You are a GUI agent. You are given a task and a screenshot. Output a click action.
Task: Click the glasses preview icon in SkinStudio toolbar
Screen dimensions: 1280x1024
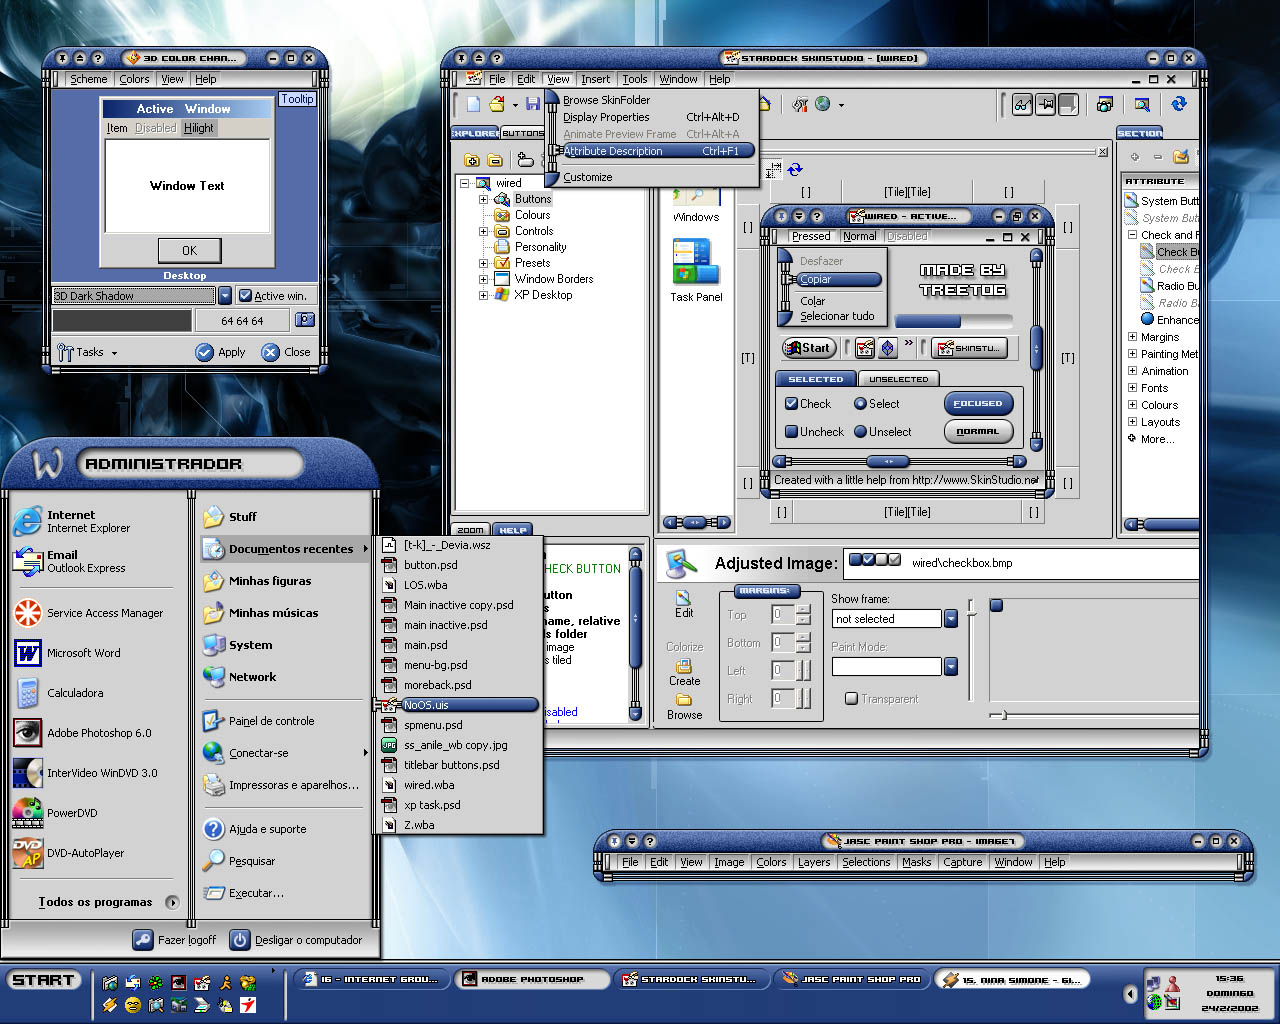1022,104
